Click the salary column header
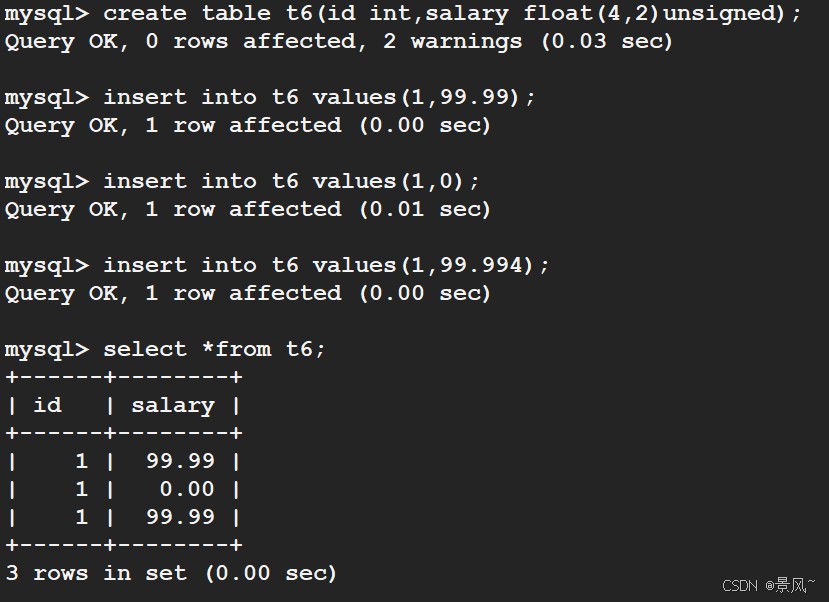 coord(173,405)
